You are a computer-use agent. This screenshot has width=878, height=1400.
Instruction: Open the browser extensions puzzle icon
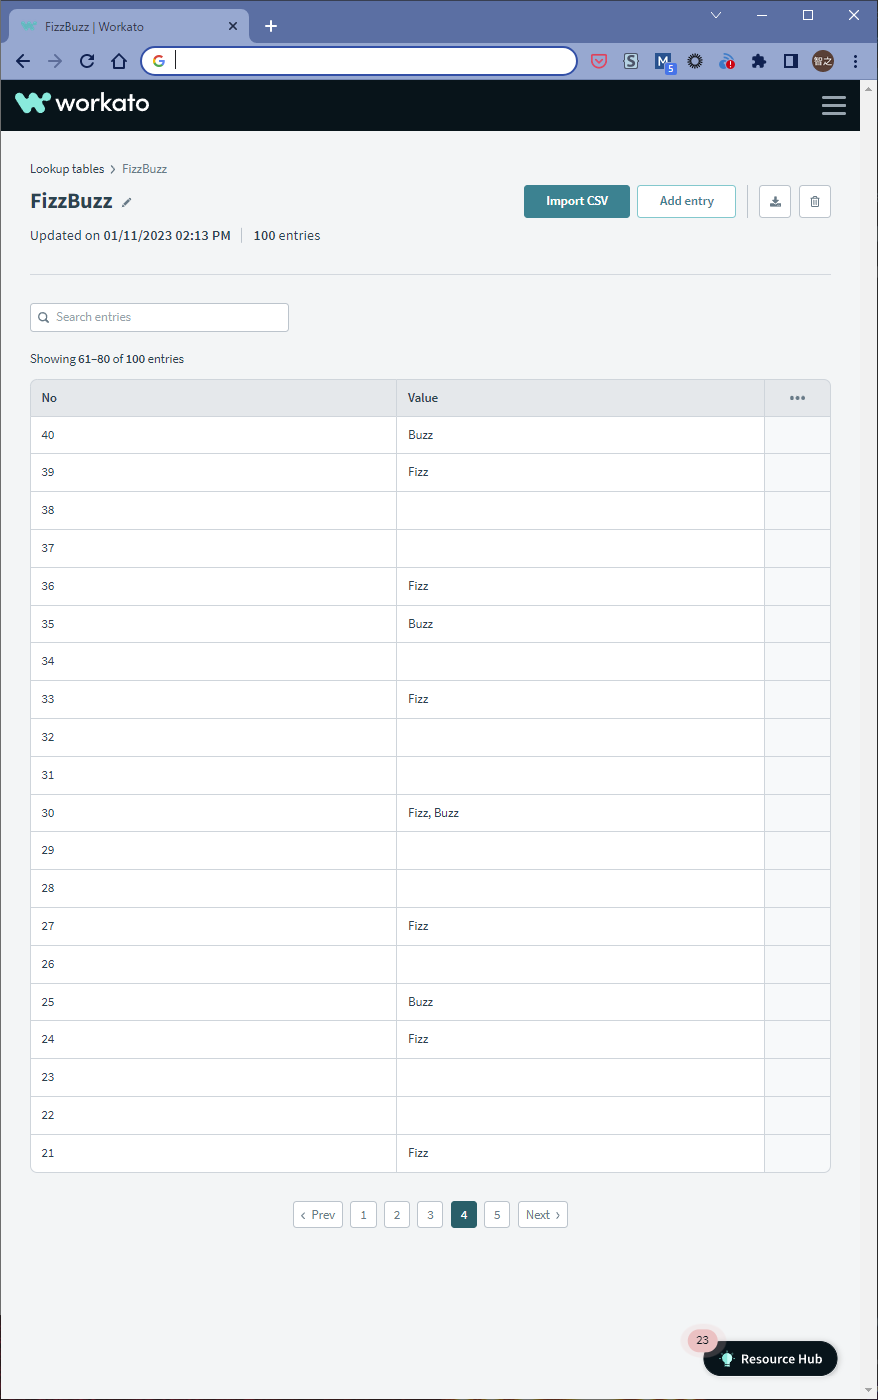(x=759, y=61)
